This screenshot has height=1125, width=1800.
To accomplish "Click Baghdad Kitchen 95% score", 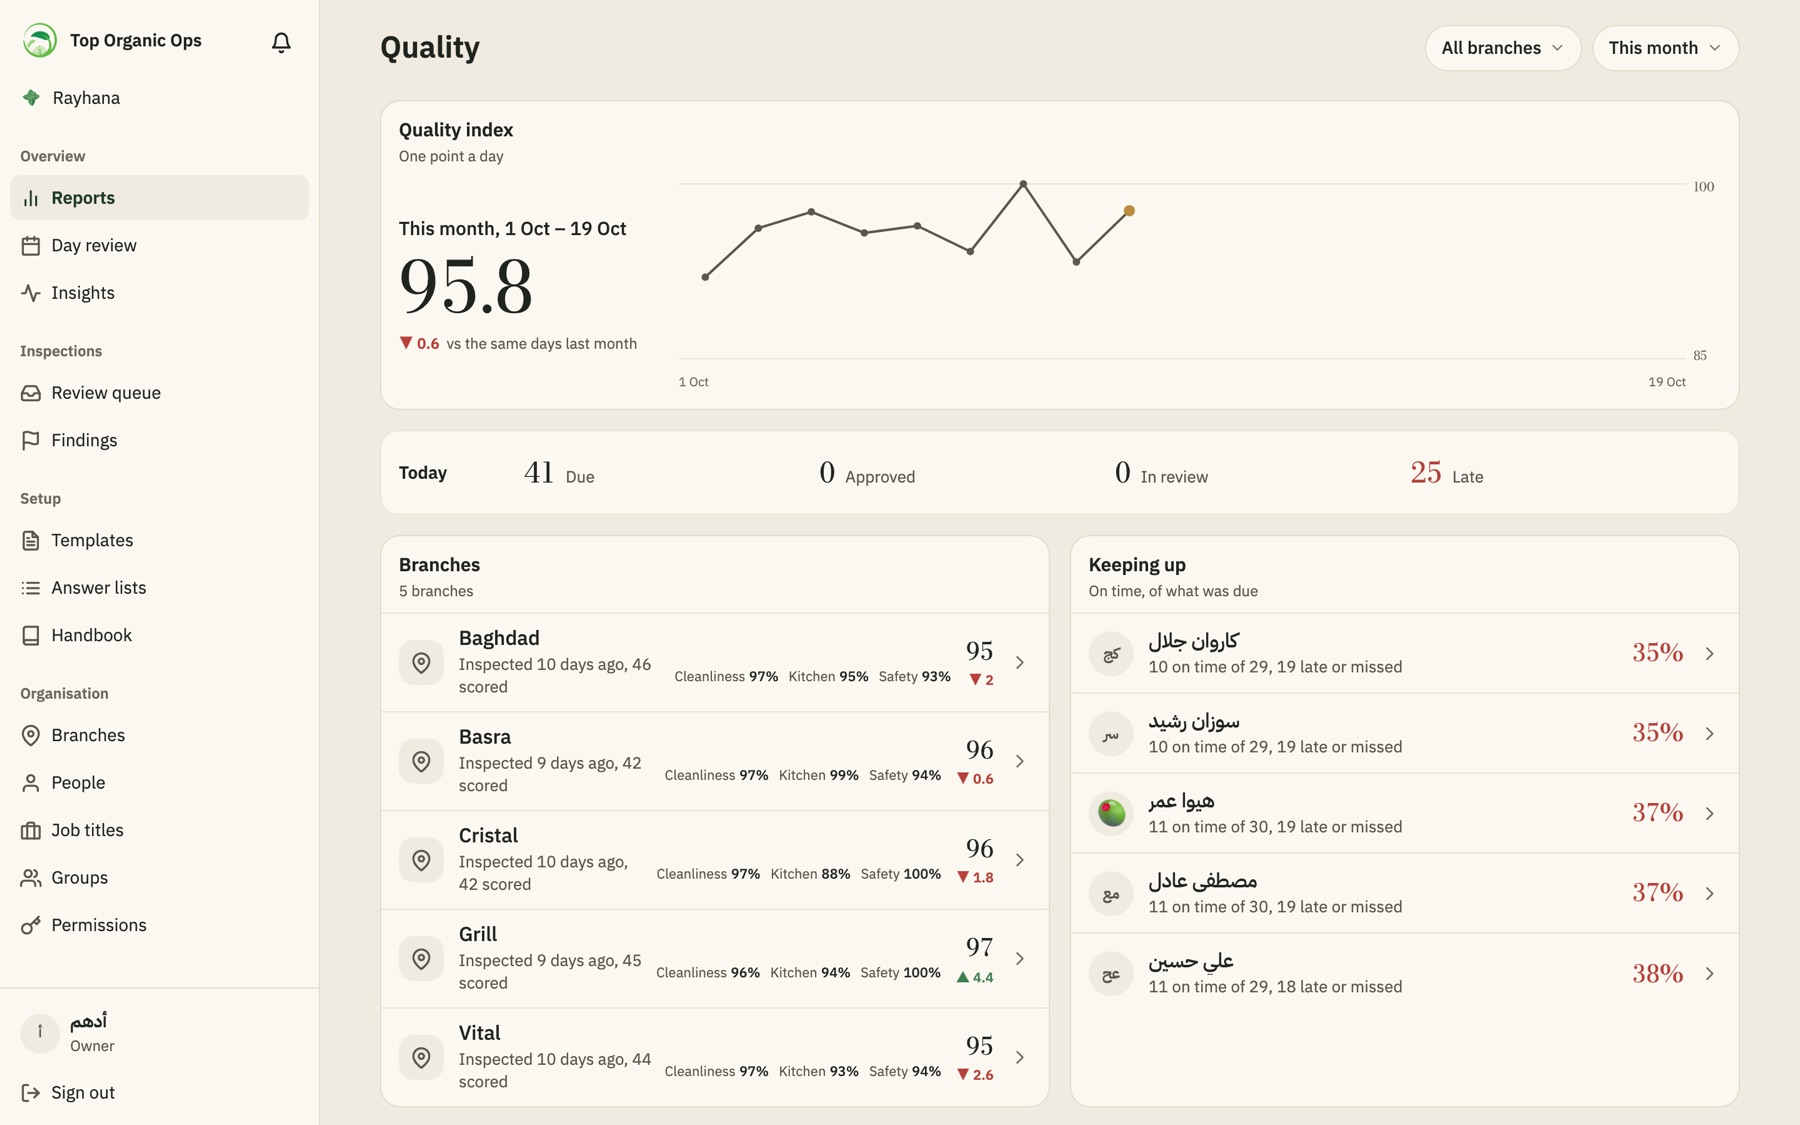I will (828, 676).
